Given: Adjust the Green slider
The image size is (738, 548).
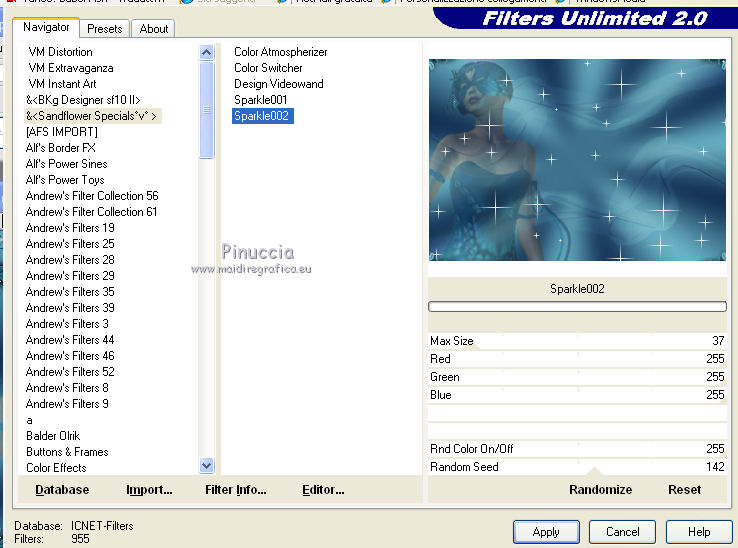Looking at the screenshot, I should (577, 377).
